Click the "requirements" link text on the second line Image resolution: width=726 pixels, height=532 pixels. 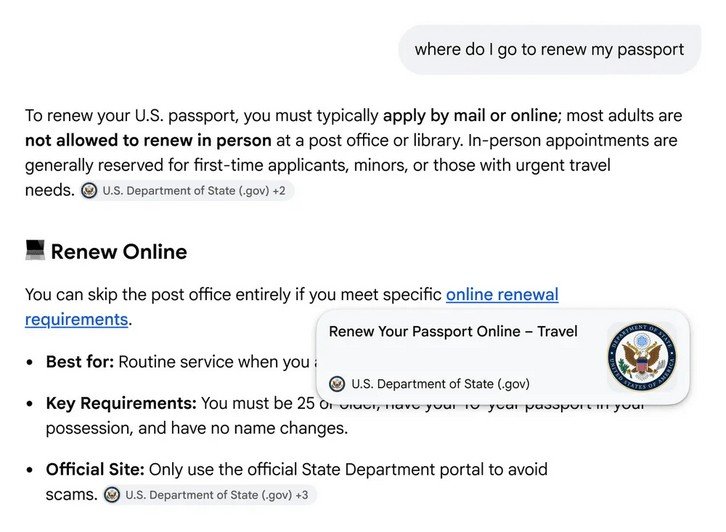[x=76, y=319]
